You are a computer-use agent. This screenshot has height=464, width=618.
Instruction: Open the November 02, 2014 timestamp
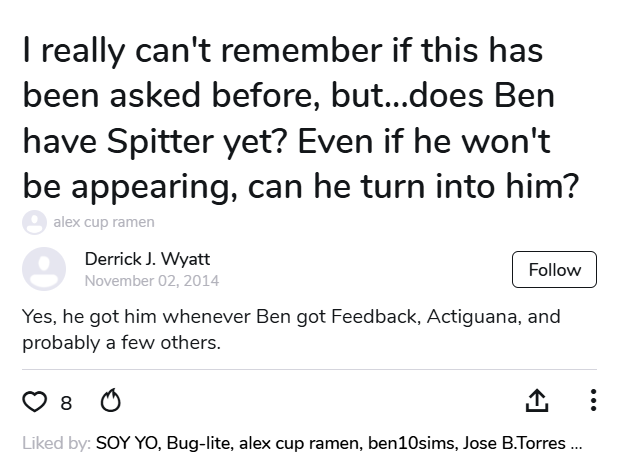[151, 281]
